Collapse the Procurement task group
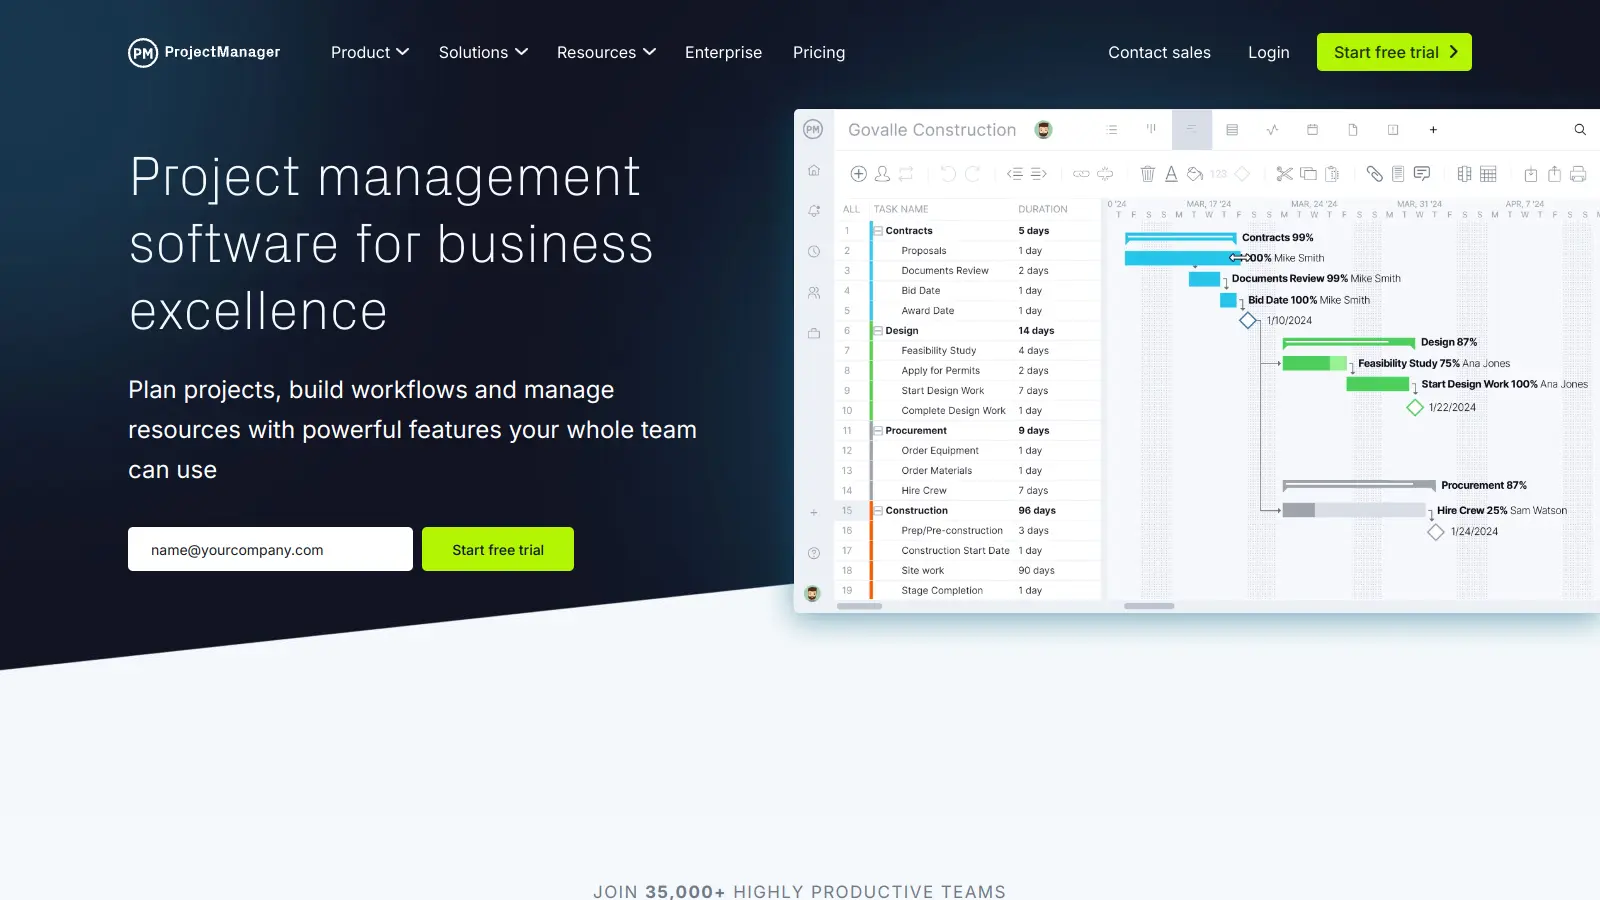Screen dimensions: 1600x900 click(876, 431)
